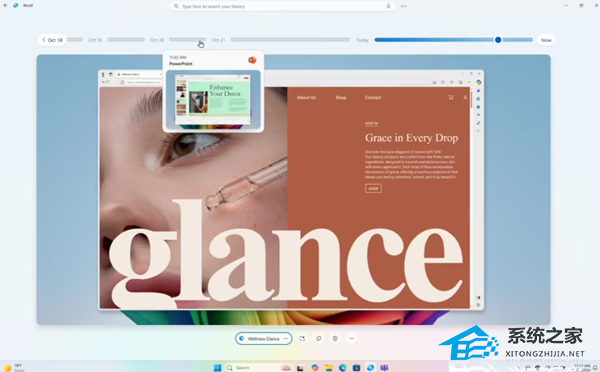Open Recall from the taskbar

370,367
